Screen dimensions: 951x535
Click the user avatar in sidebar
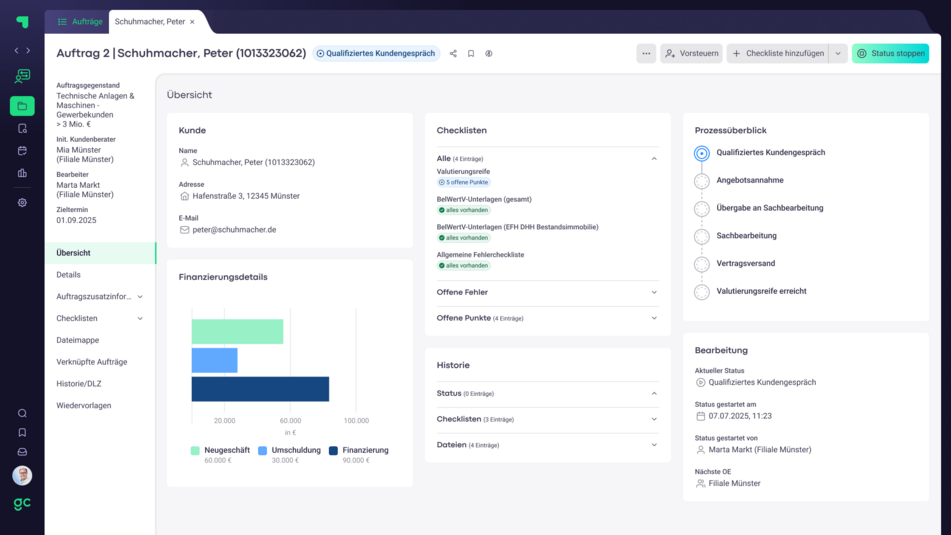click(x=22, y=475)
